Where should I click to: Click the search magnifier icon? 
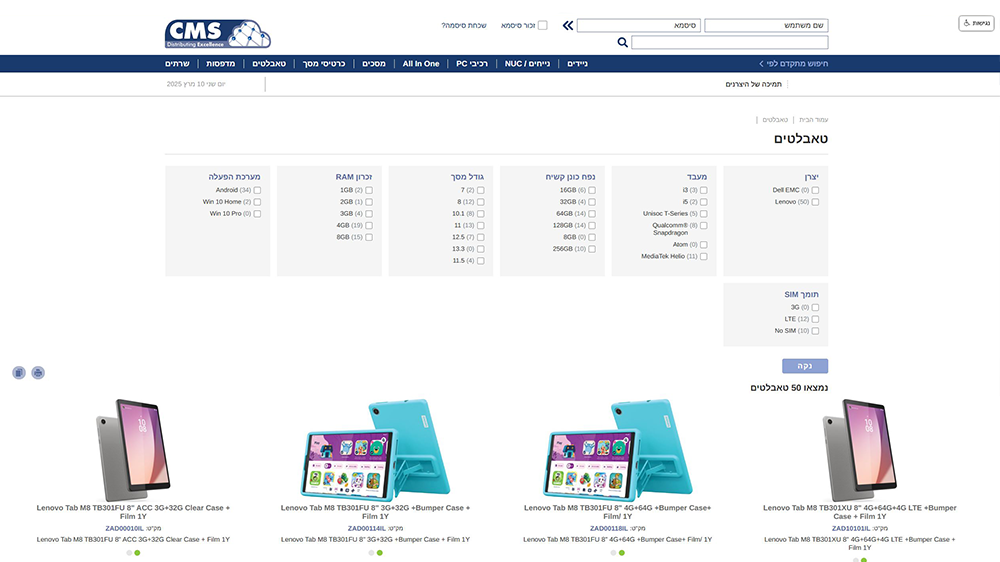tap(622, 43)
